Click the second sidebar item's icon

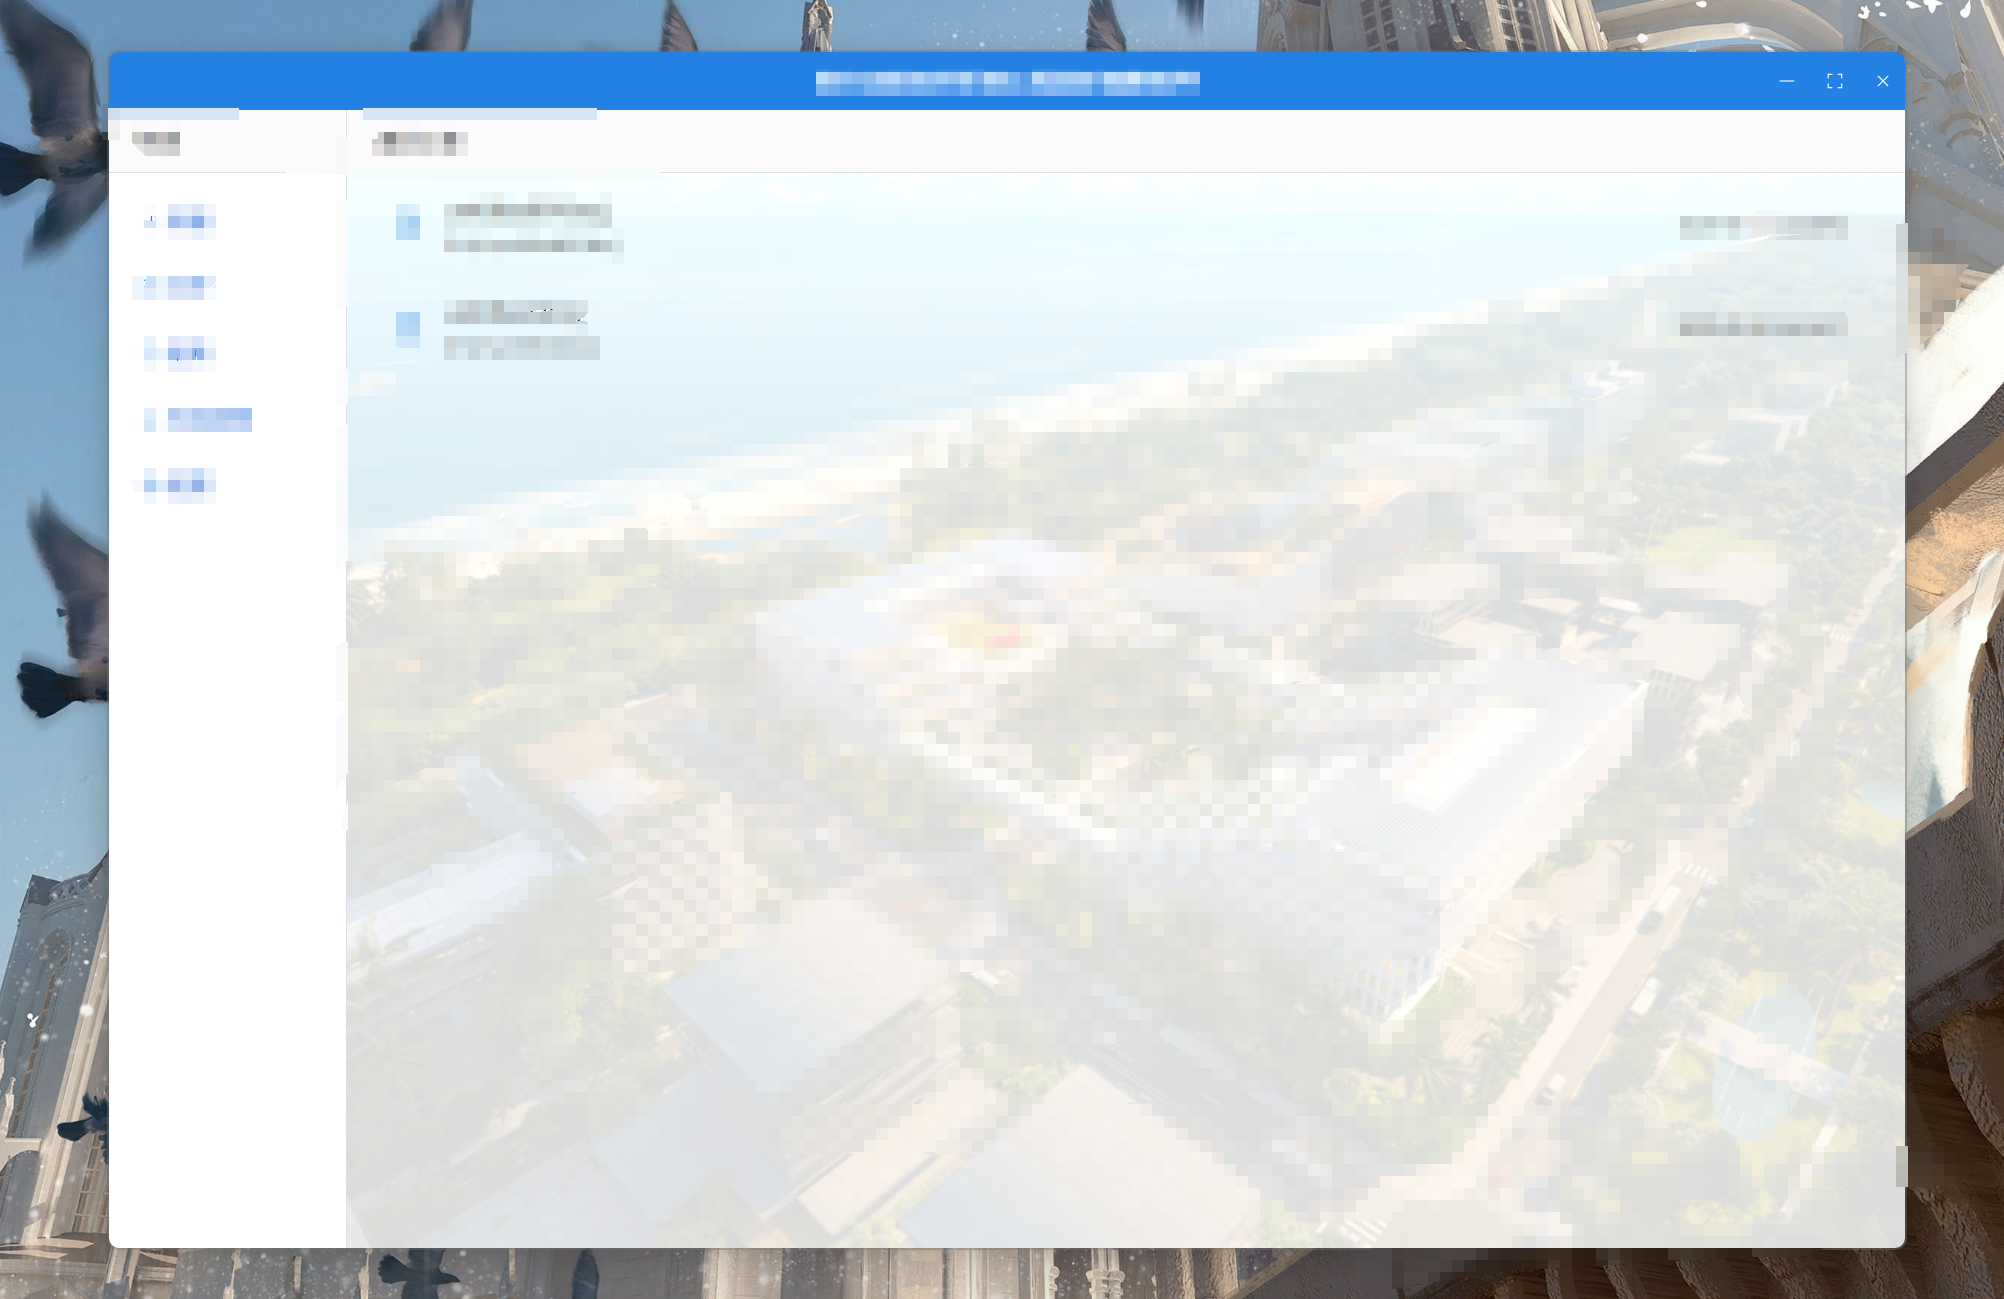click(x=150, y=286)
